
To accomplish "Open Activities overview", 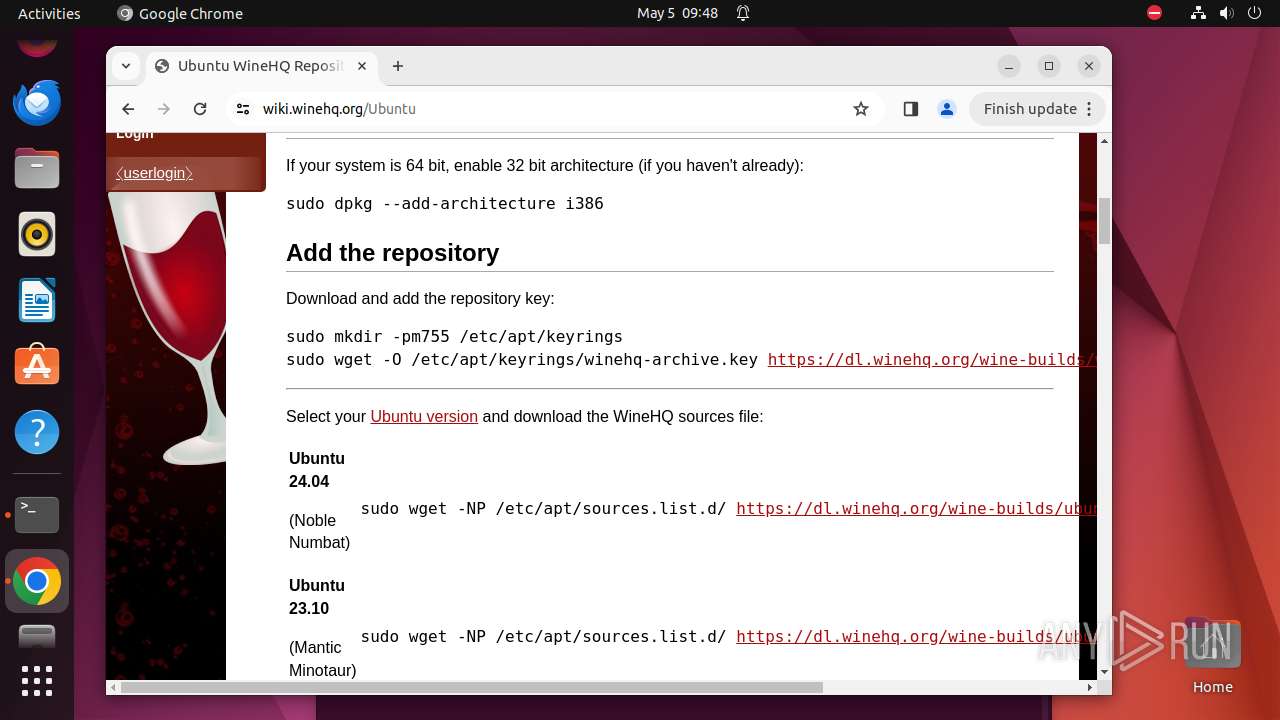I will coord(49,13).
